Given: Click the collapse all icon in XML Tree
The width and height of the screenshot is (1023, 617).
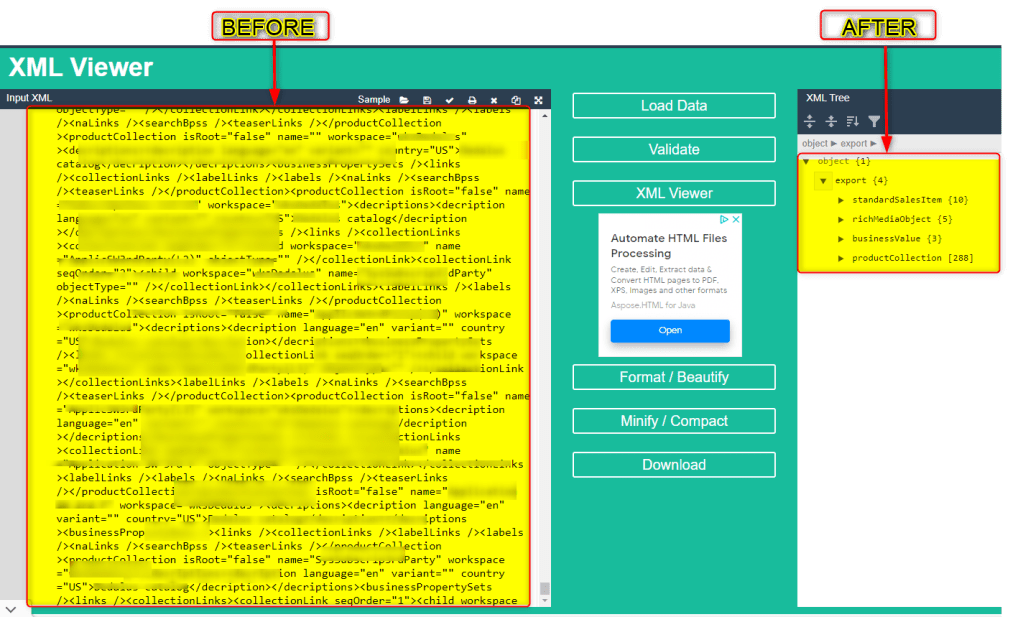Looking at the screenshot, I should tap(831, 122).
